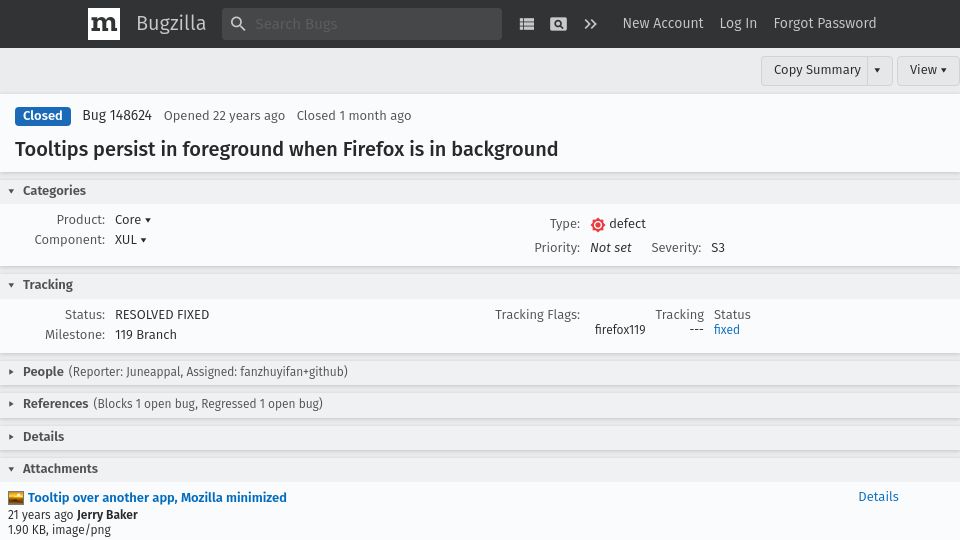Click the Mozilla 'm' logo

tap(103, 24)
